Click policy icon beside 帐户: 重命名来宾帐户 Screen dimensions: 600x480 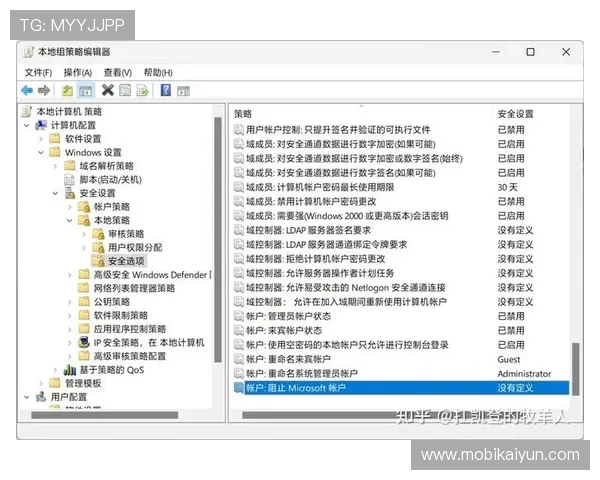(x=239, y=359)
